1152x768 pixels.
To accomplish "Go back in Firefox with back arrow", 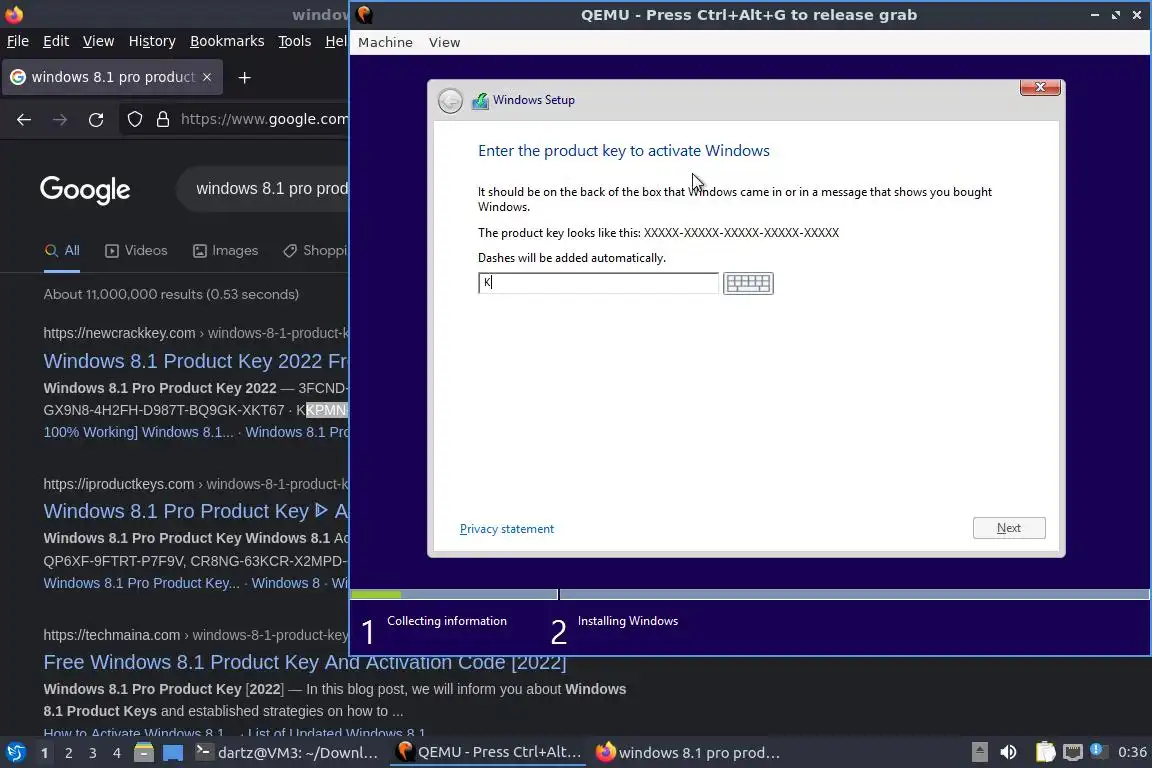I will coord(24,119).
